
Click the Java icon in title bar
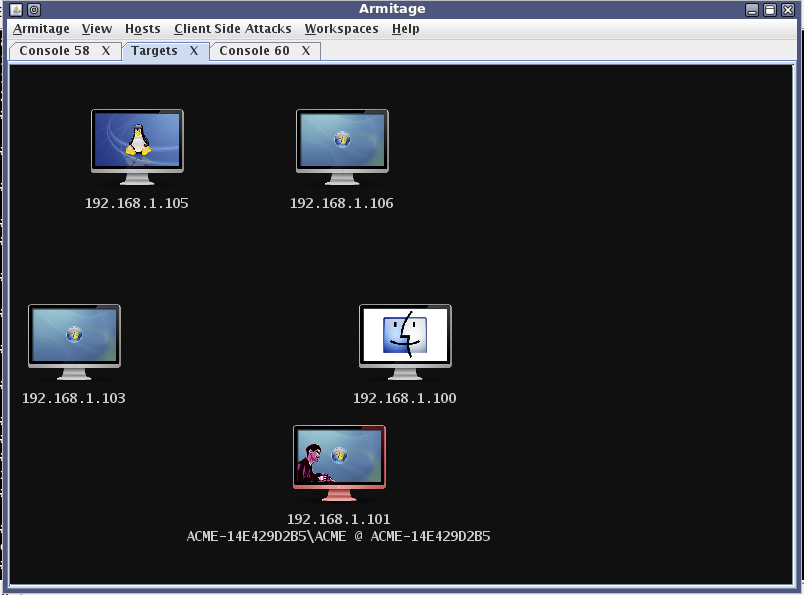point(15,10)
